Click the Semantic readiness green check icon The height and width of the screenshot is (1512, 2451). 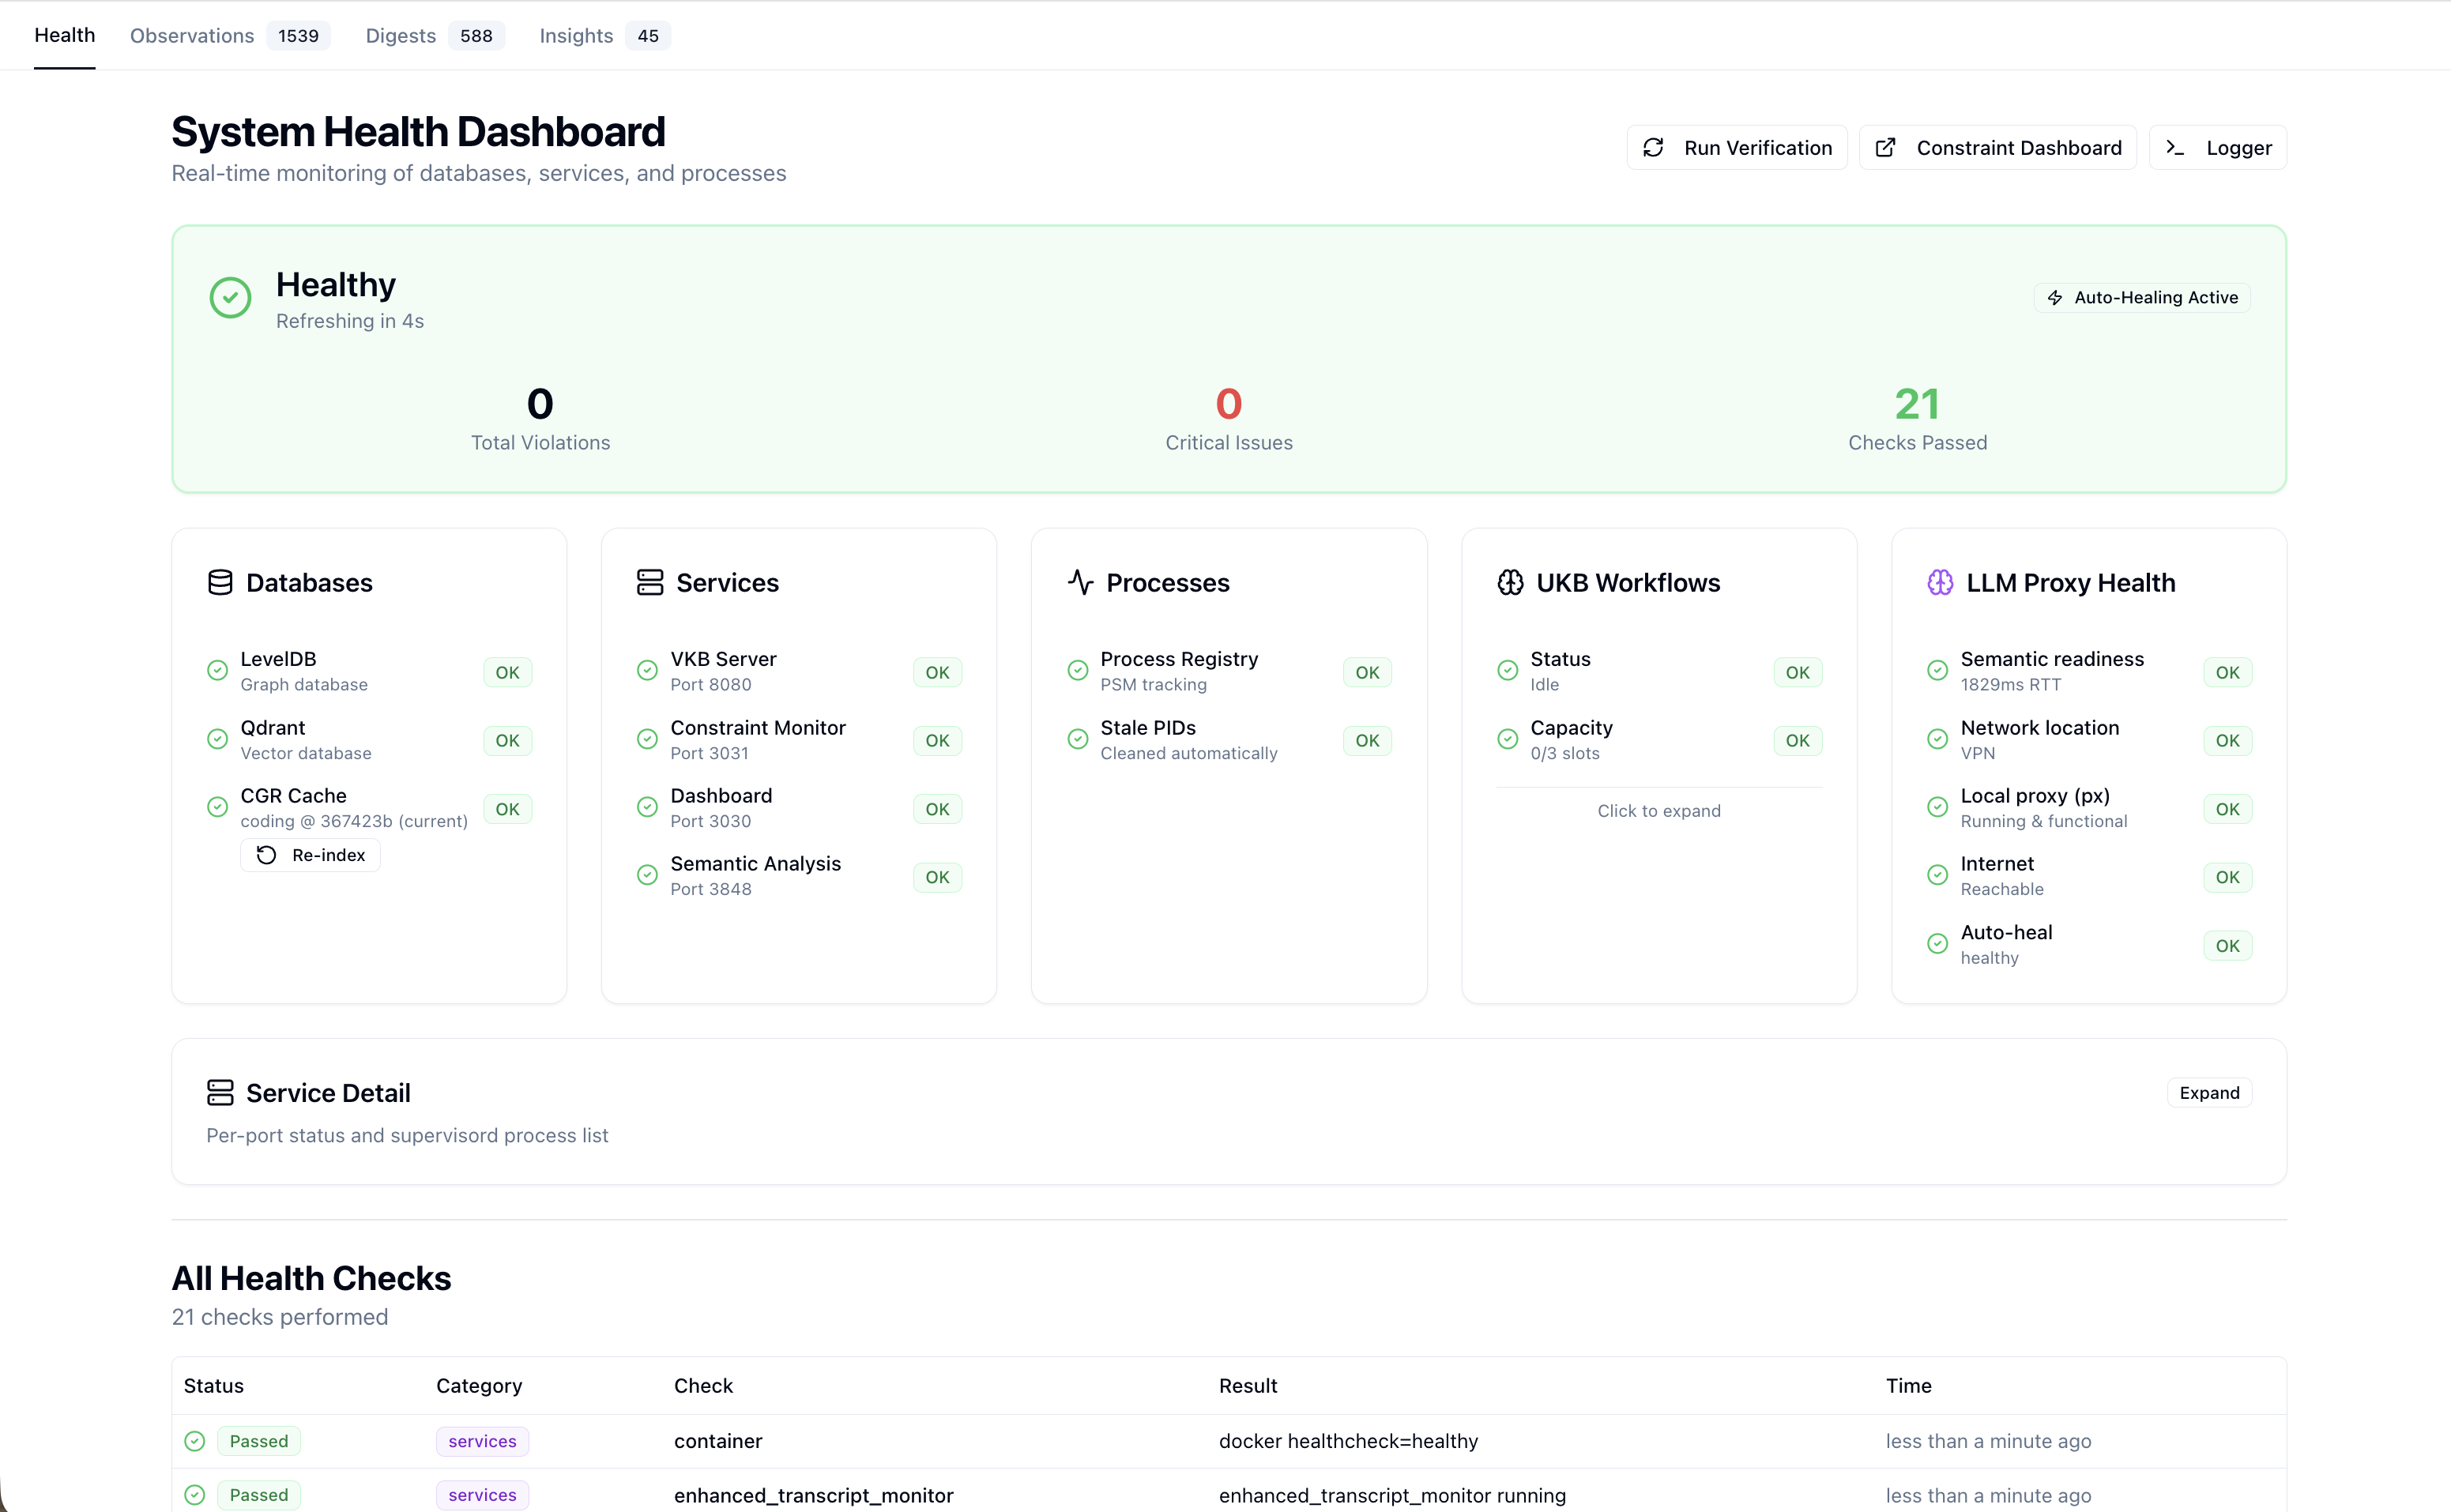pyautogui.click(x=1937, y=670)
